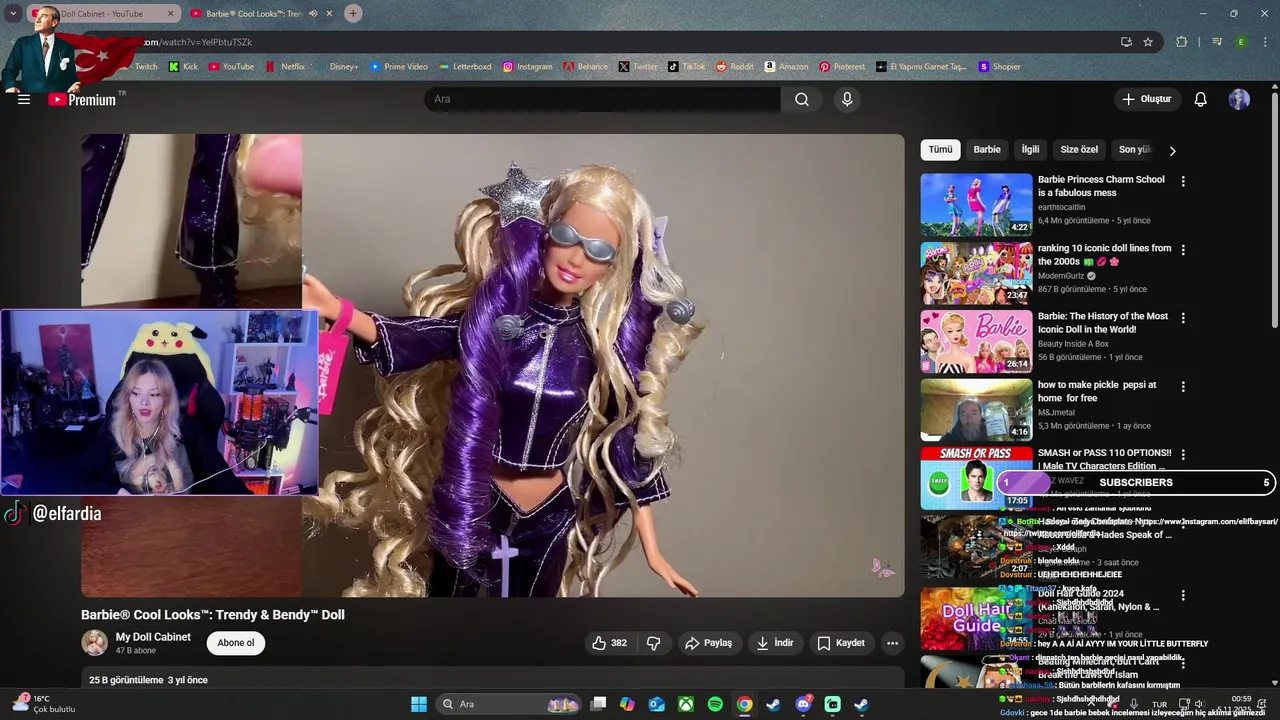This screenshot has width=1280, height=720.
Task: Open the YouTube hamburger guide menu
Action: [24, 99]
